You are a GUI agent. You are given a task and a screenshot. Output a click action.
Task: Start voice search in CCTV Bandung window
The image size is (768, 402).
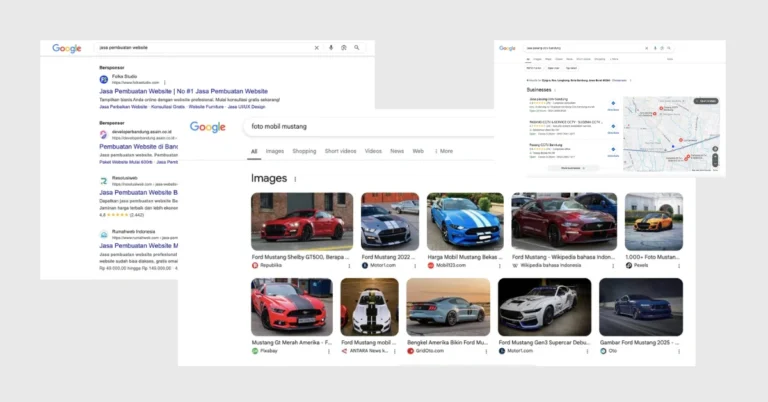pyautogui.click(x=655, y=48)
